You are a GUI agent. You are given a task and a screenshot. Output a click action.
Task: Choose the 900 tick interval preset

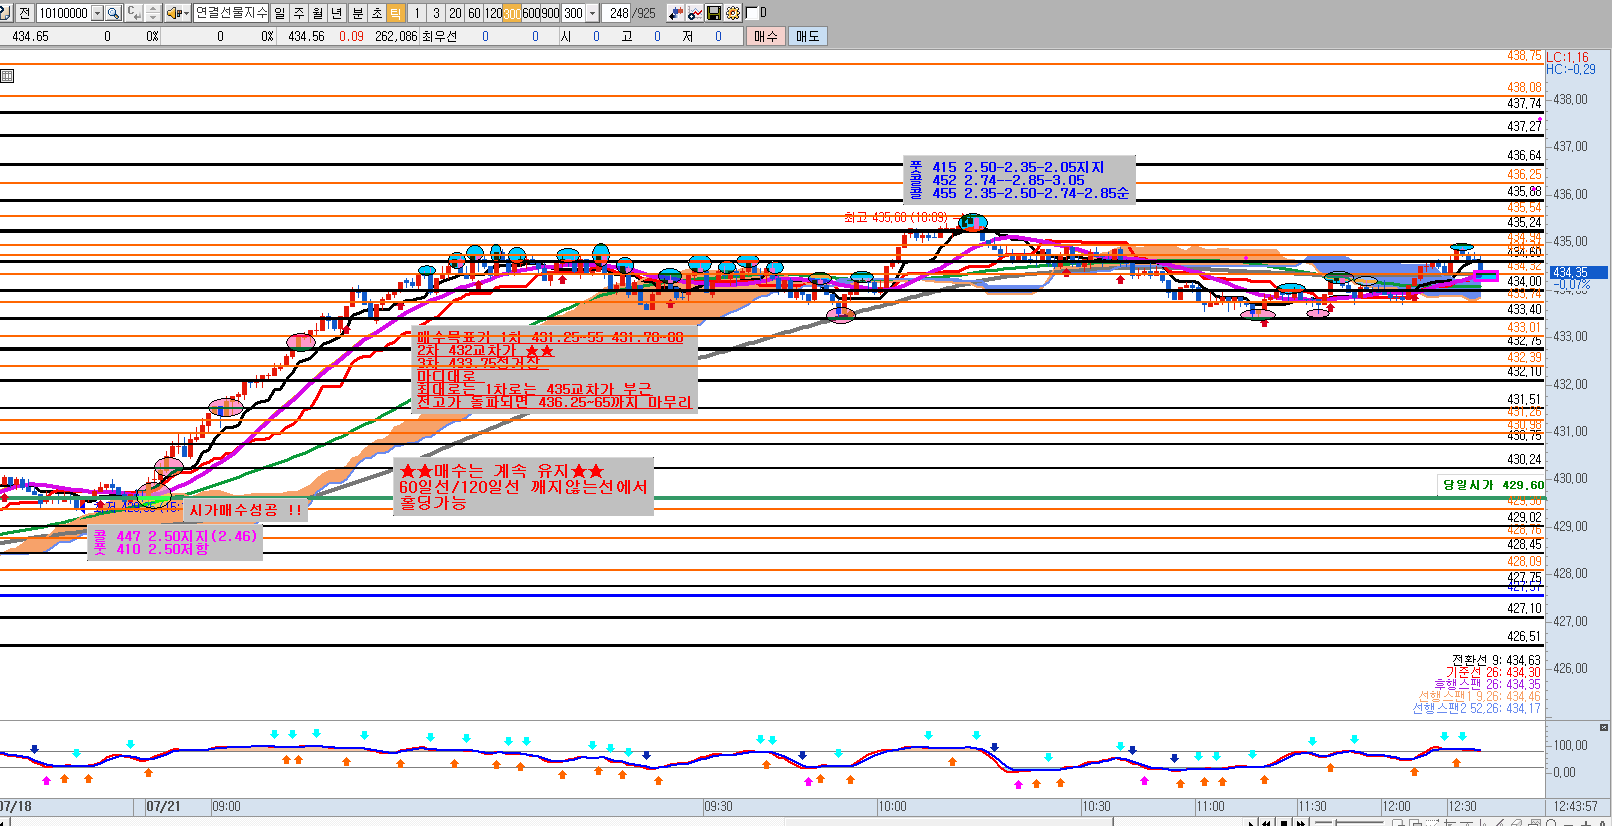point(550,13)
